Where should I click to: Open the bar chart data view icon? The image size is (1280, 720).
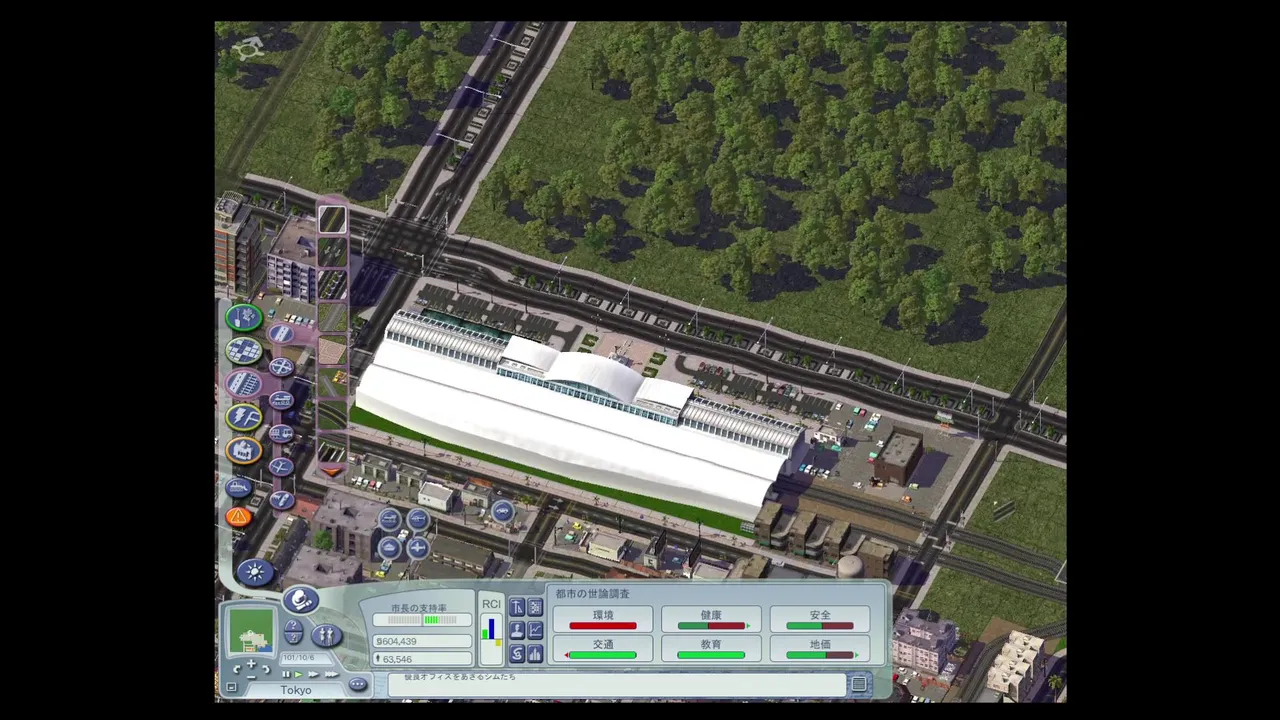click(x=535, y=654)
